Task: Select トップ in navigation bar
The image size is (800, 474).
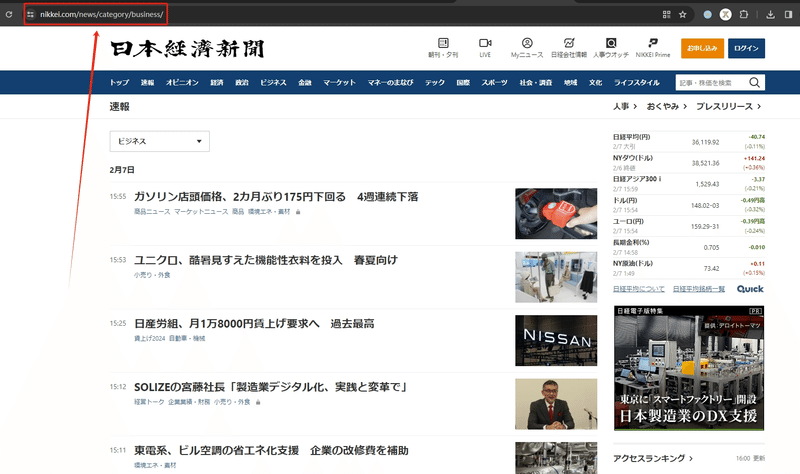Action: 119,82
